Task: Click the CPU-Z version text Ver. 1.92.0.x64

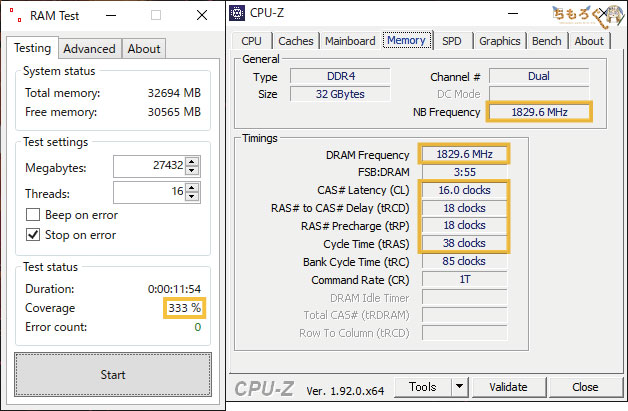Action: [x=345, y=391]
